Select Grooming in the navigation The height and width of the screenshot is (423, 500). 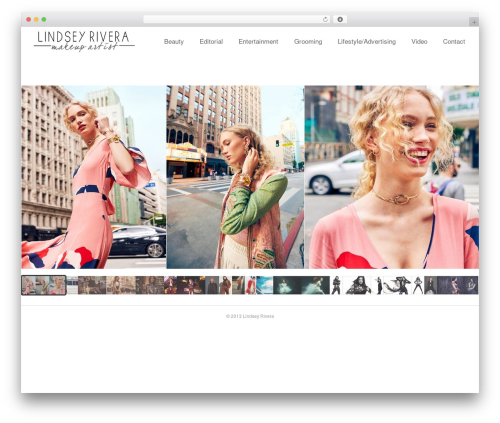[x=308, y=42]
